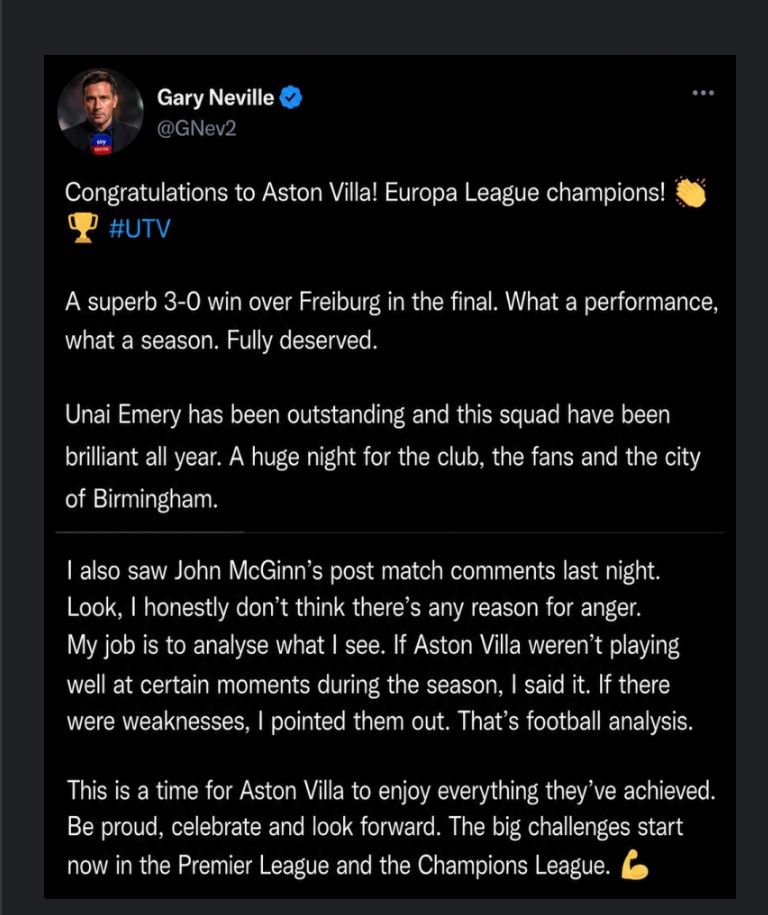768x915 pixels.
Task: Click the gold trophy emoji
Action: (x=83, y=228)
